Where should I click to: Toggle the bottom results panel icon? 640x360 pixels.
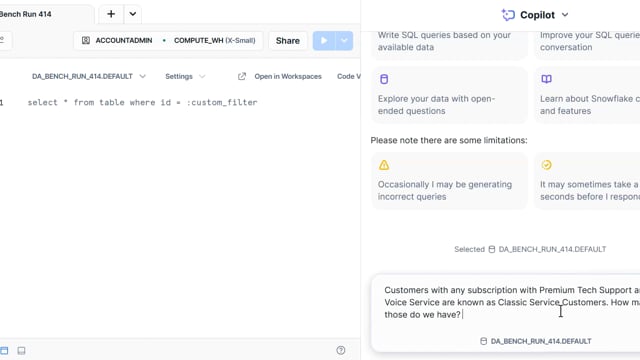click(x=21, y=351)
